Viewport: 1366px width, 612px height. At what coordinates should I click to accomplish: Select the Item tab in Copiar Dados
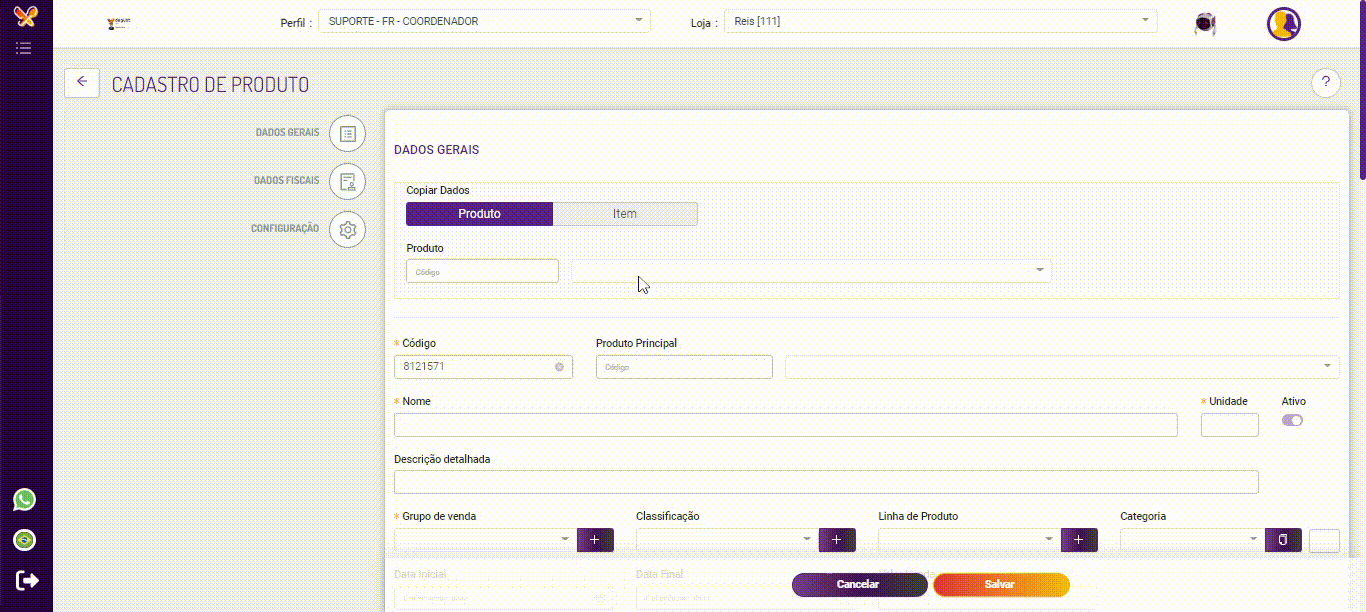coord(625,214)
